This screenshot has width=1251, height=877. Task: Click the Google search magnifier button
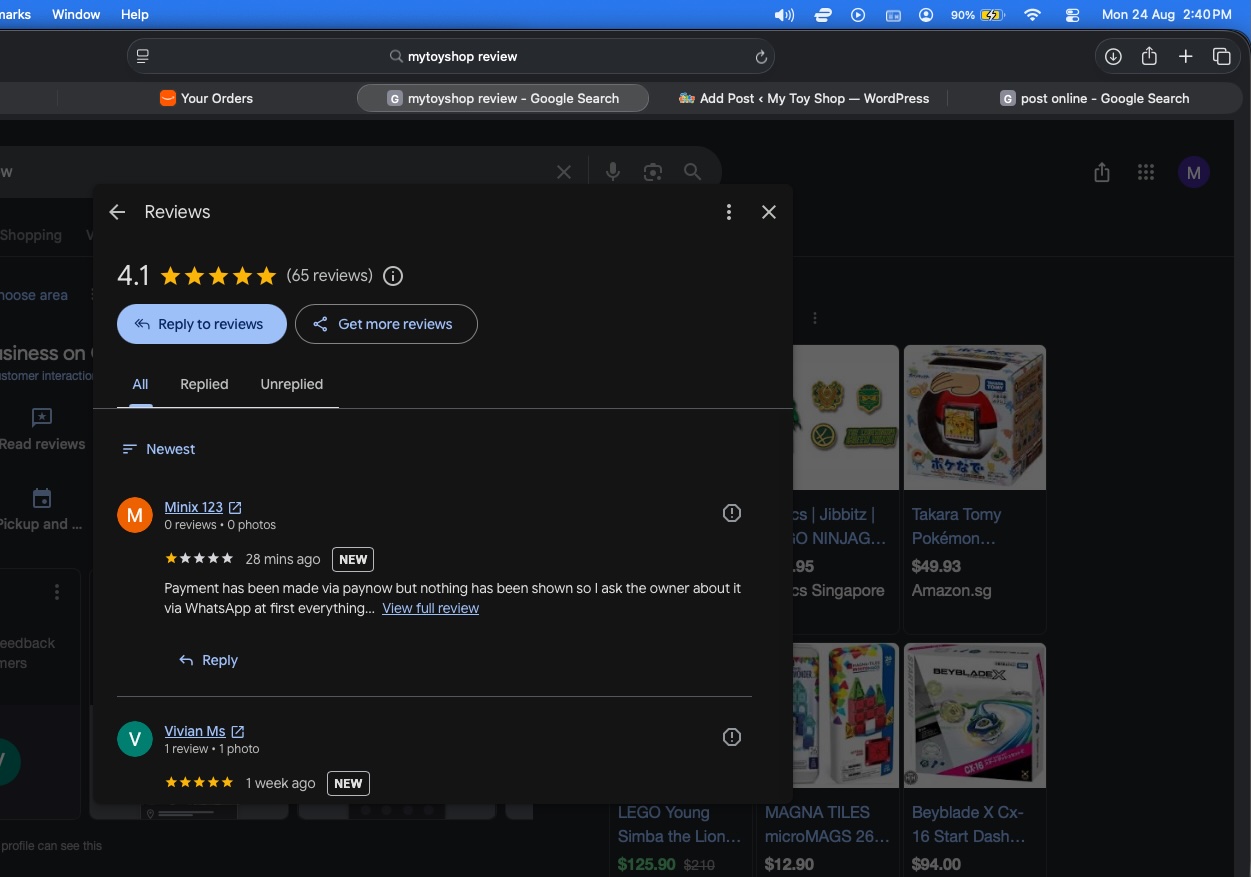(x=692, y=172)
